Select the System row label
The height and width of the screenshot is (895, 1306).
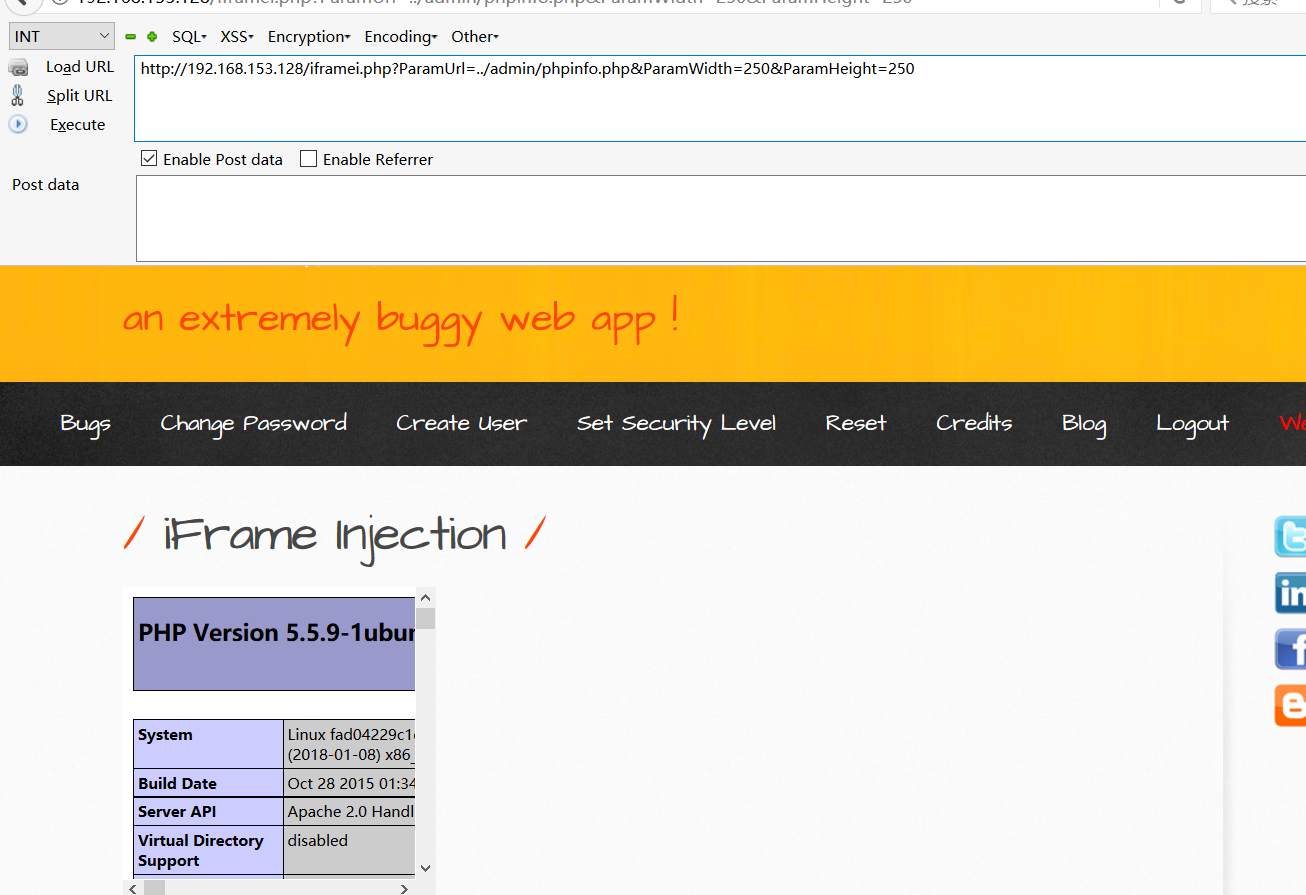coord(165,735)
